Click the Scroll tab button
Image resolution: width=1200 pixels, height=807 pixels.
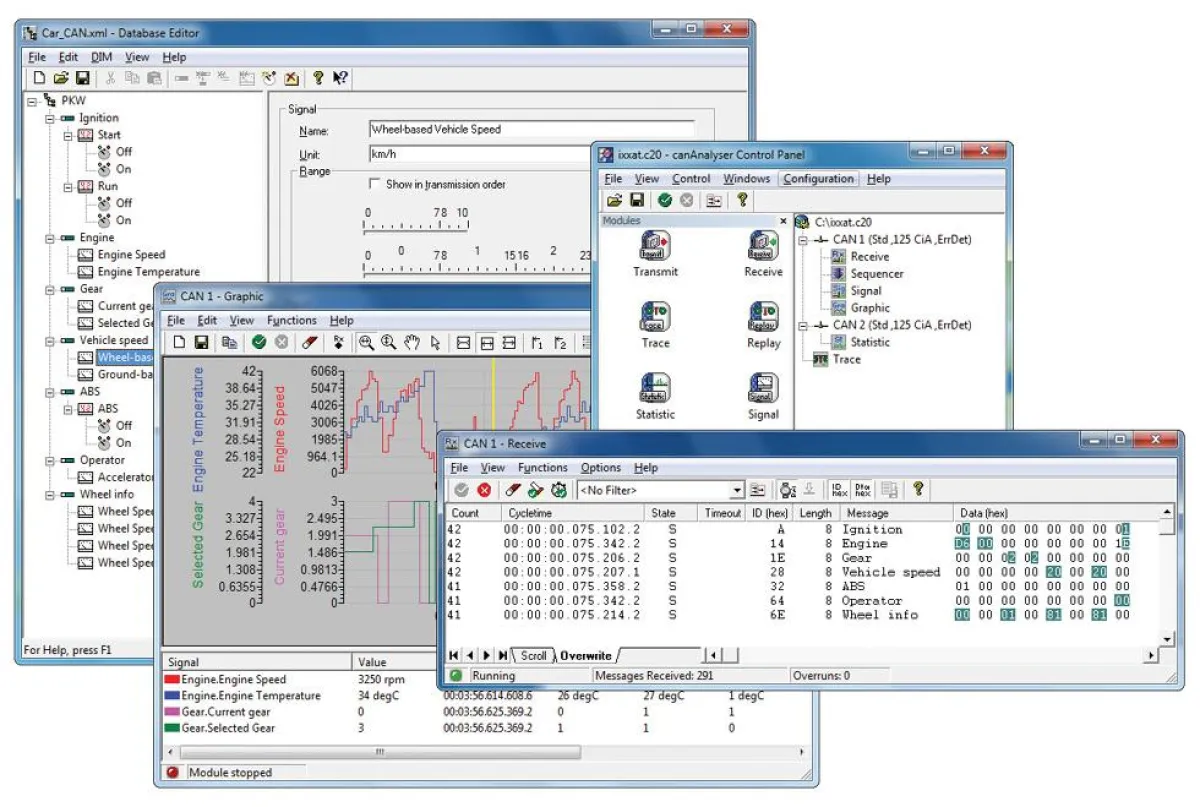coord(533,655)
